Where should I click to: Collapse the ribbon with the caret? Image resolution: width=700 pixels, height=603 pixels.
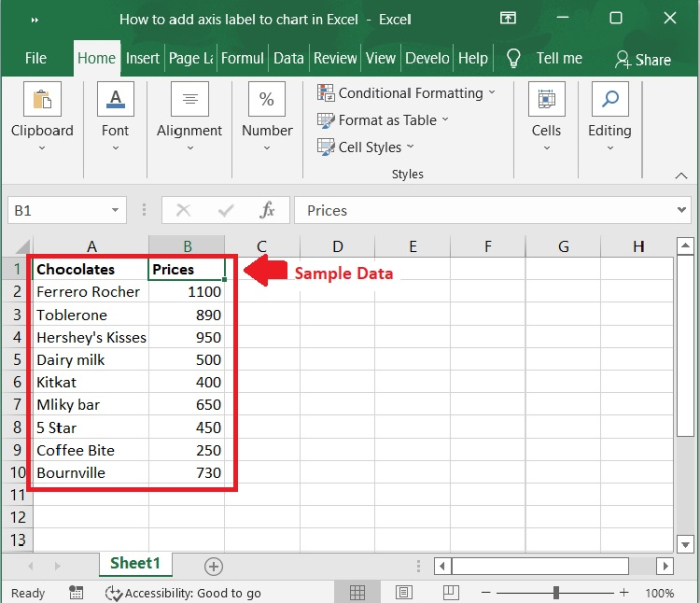[681, 176]
